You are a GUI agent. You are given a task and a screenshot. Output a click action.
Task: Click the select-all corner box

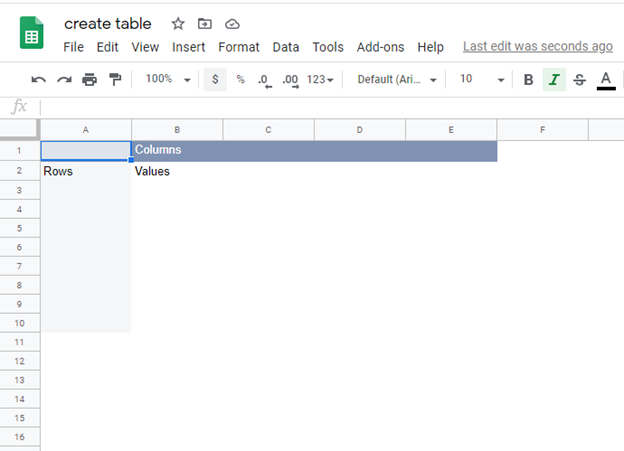[x=20, y=129]
